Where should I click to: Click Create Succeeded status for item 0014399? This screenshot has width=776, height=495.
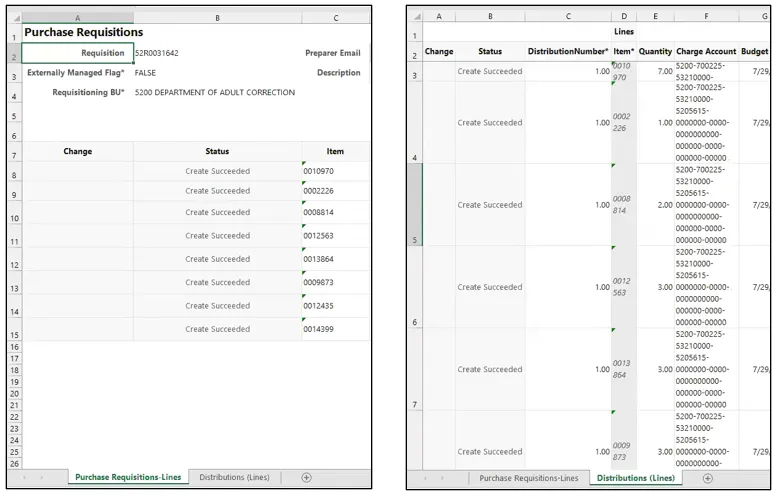[218, 329]
